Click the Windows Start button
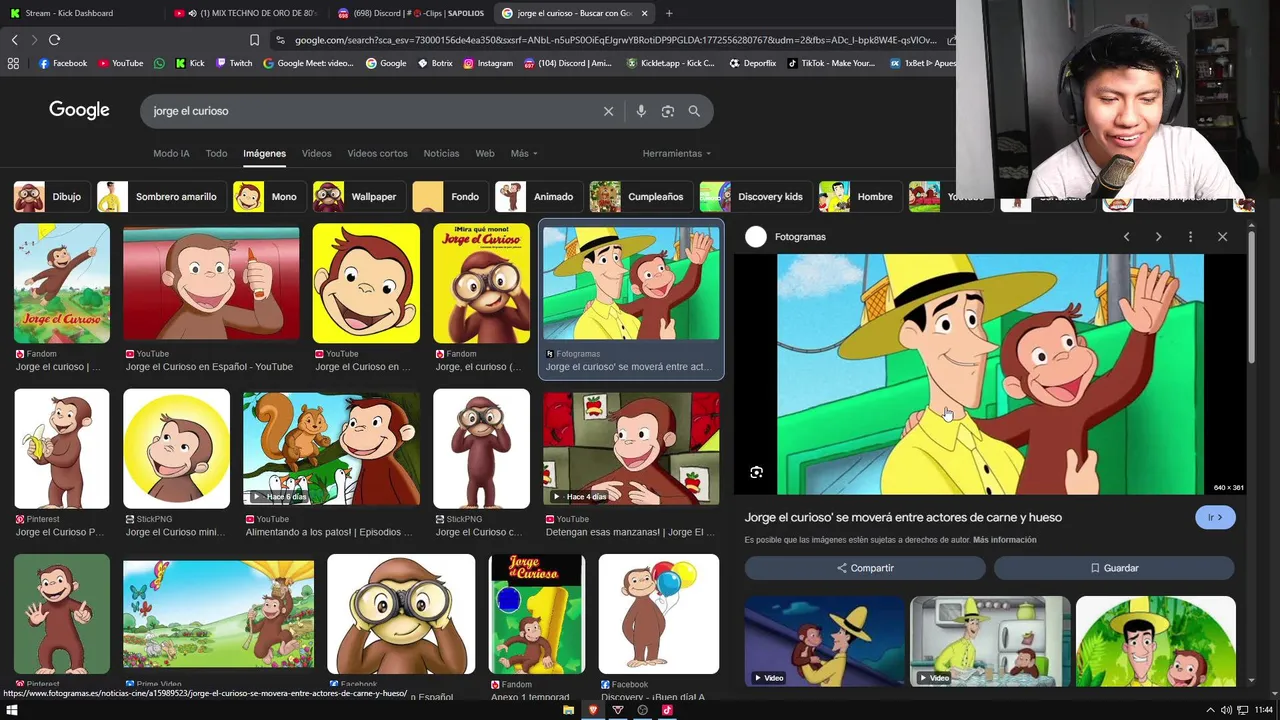Screen dimensions: 1280x720 (x=13, y=710)
